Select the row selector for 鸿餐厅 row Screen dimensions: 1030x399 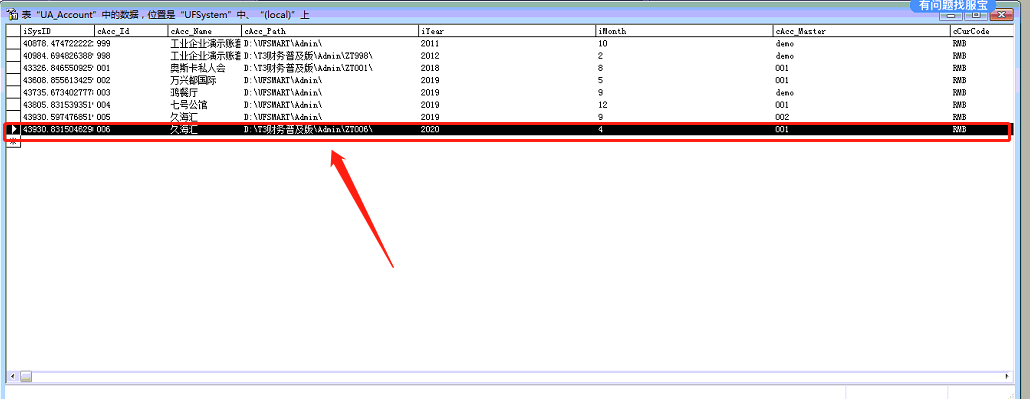coord(14,93)
